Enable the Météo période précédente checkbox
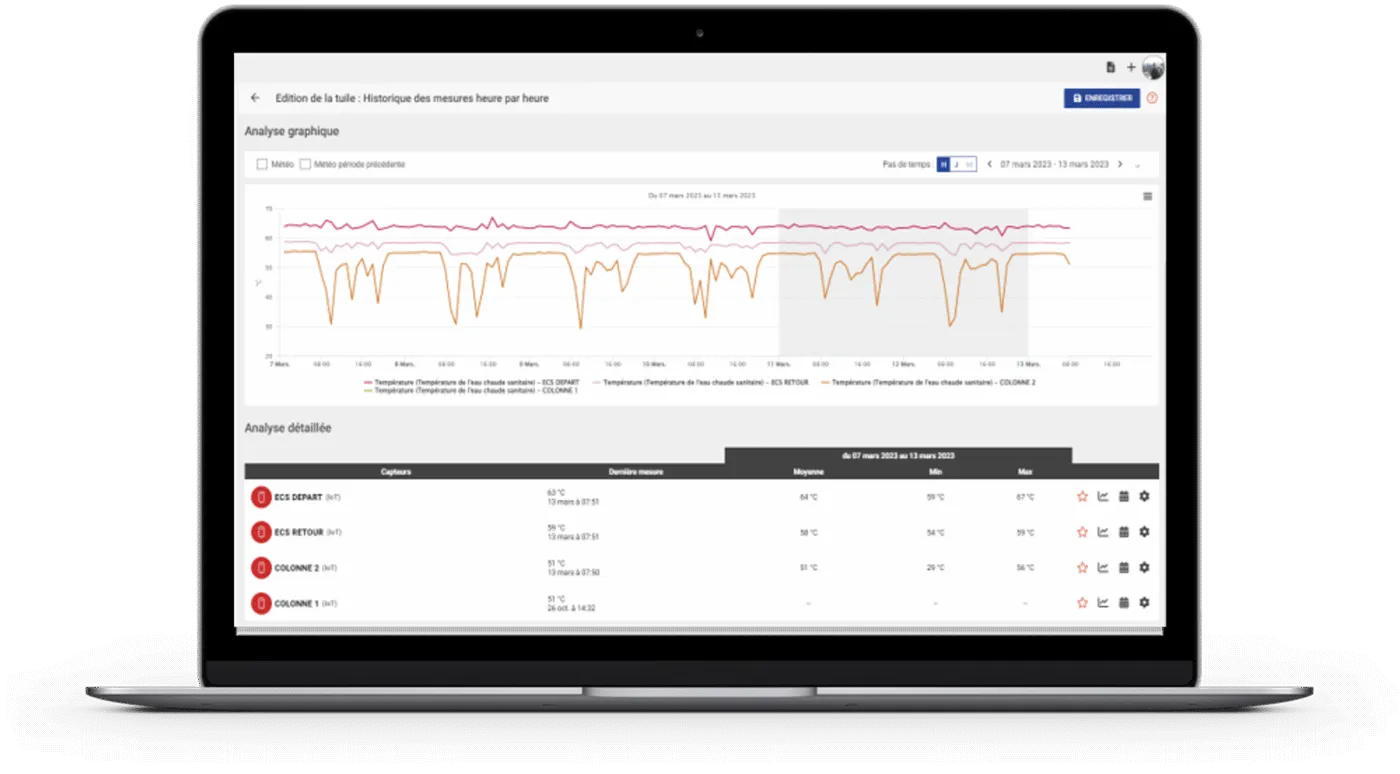This screenshot has width=1400, height=774. tap(306, 164)
